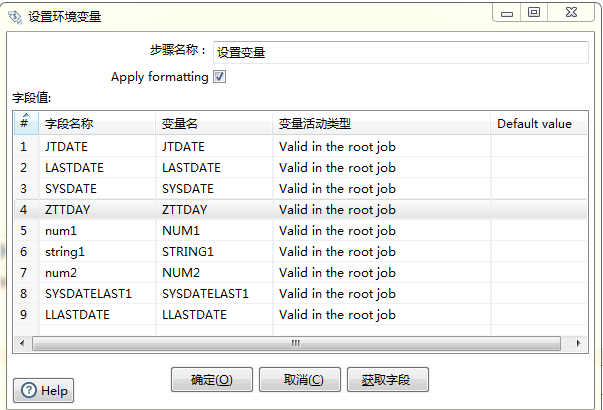
Task: Toggle the Apply formatting checkbox
Action: (x=220, y=77)
